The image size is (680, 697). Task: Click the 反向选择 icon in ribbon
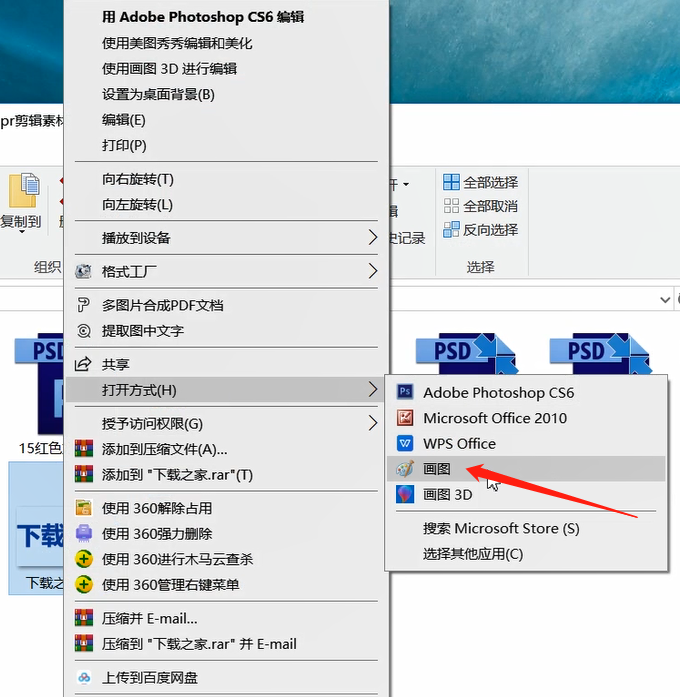tap(451, 230)
